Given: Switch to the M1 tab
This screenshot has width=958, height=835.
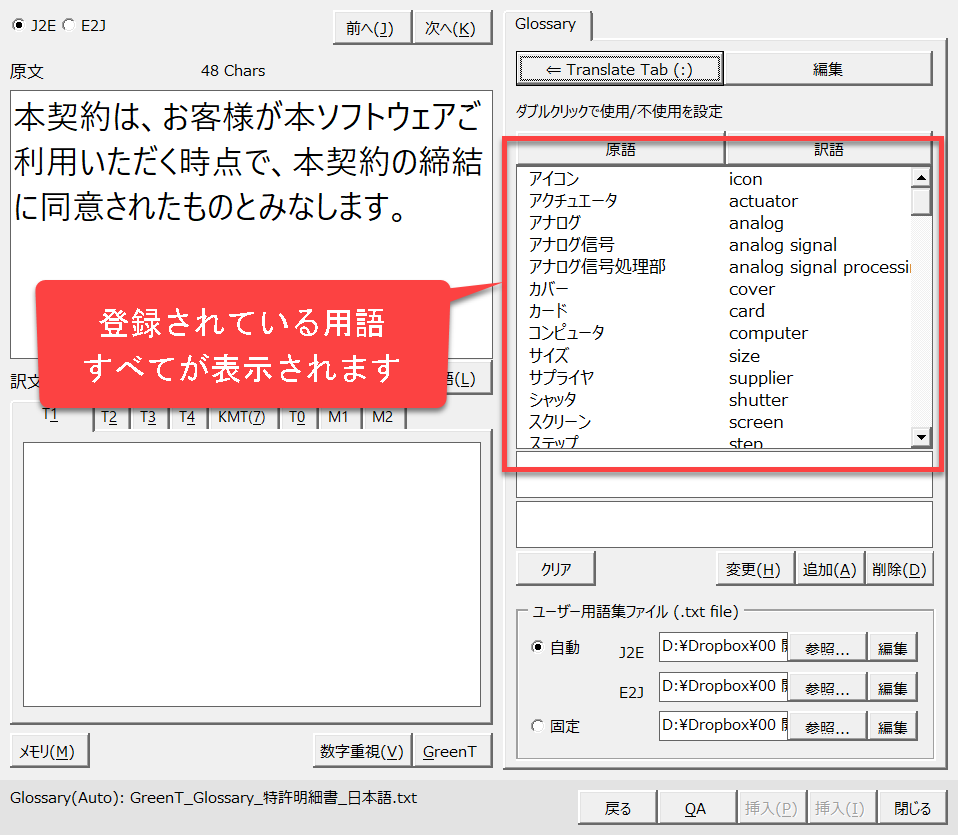Looking at the screenshot, I should [x=338, y=417].
